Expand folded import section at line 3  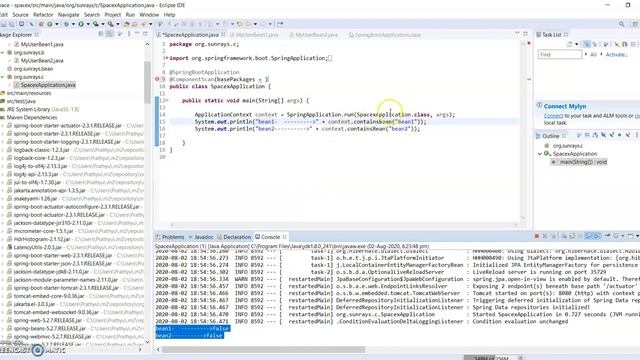click(167, 58)
